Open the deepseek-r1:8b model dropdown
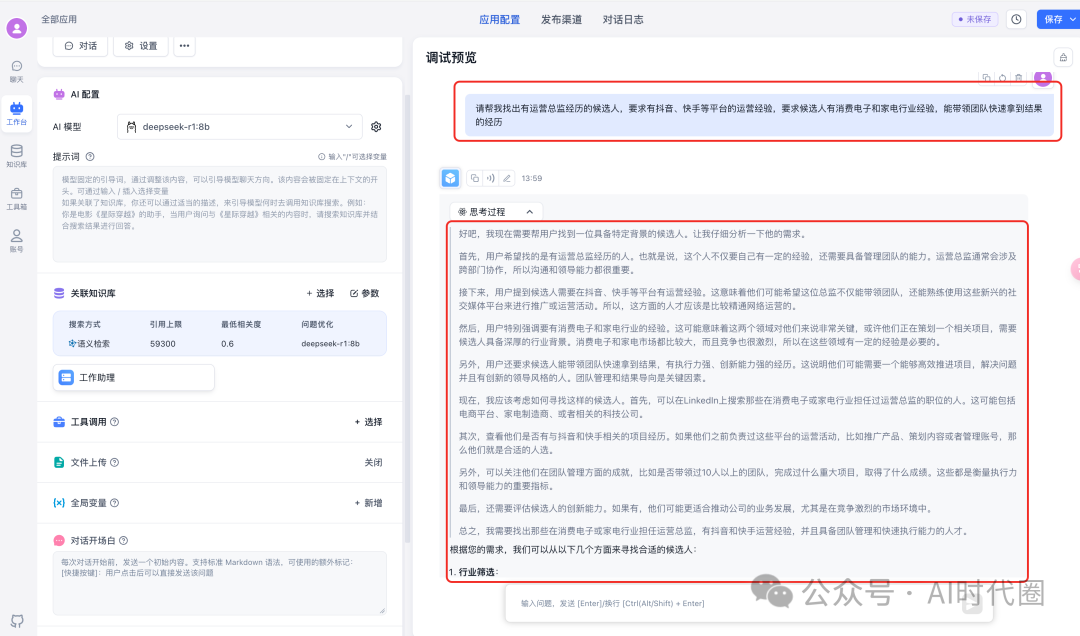1080x636 pixels. pyautogui.click(x=240, y=127)
